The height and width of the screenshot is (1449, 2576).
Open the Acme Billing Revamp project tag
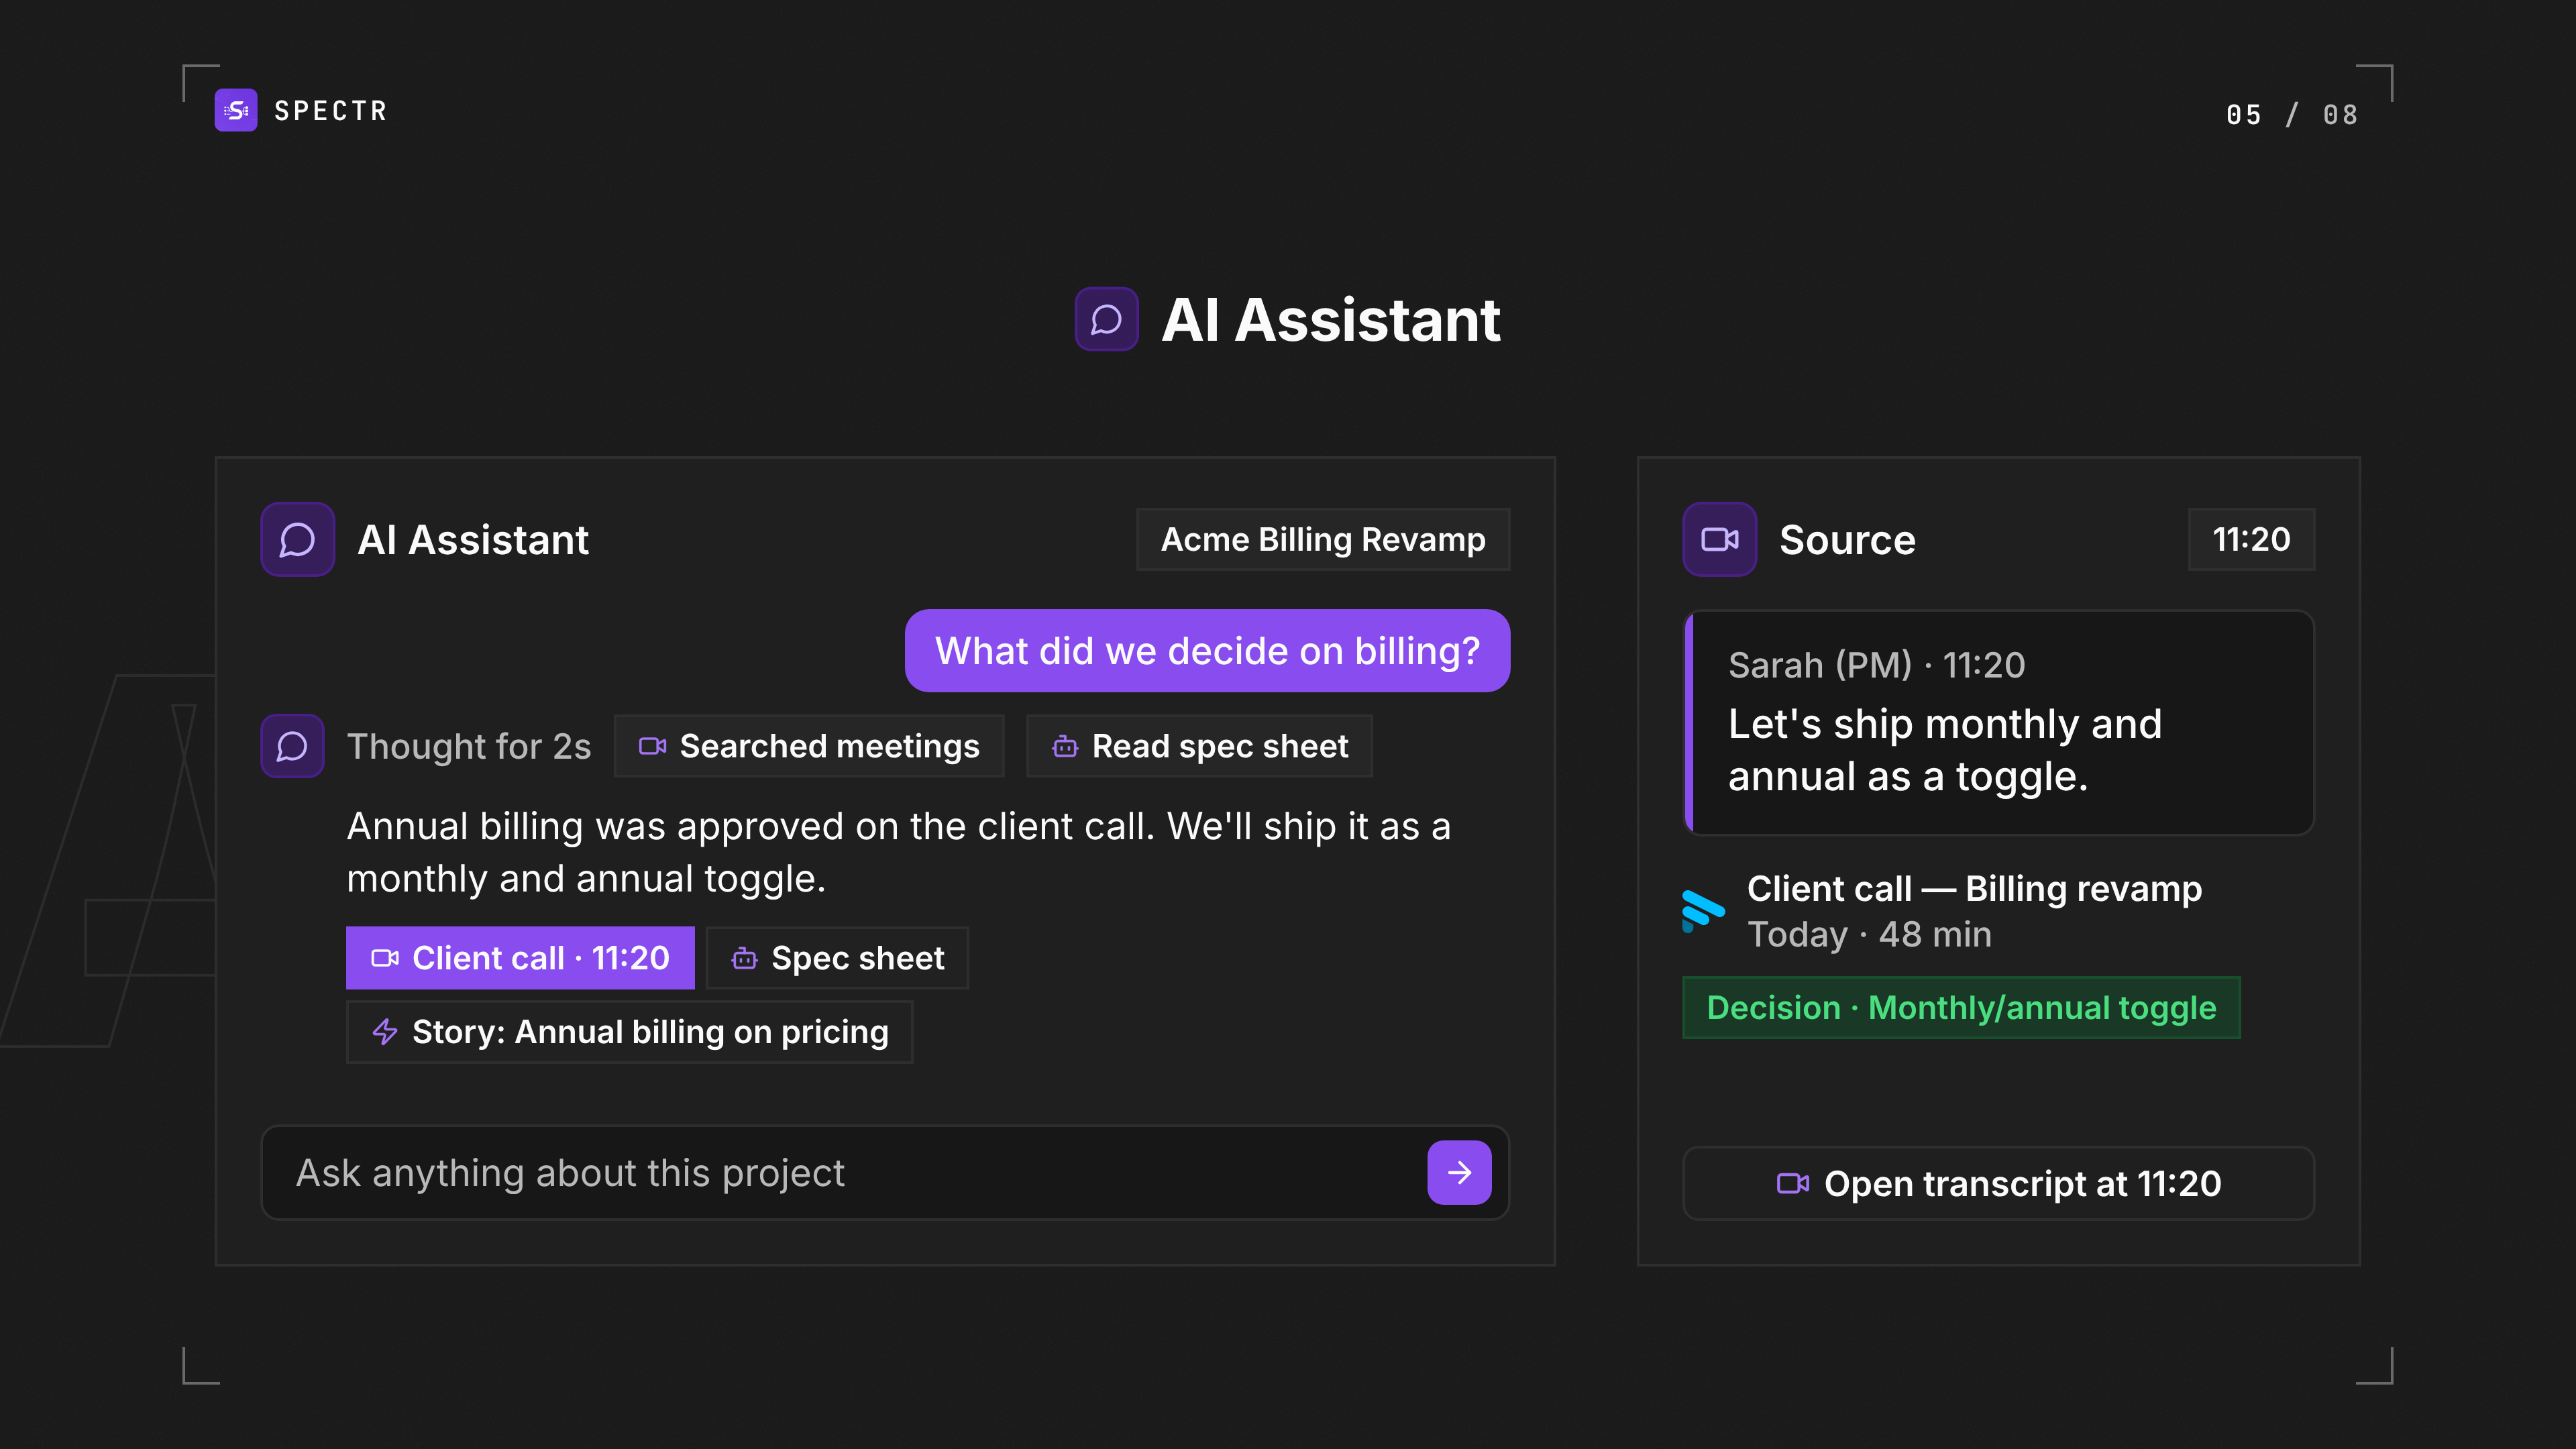(x=1323, y=539)
